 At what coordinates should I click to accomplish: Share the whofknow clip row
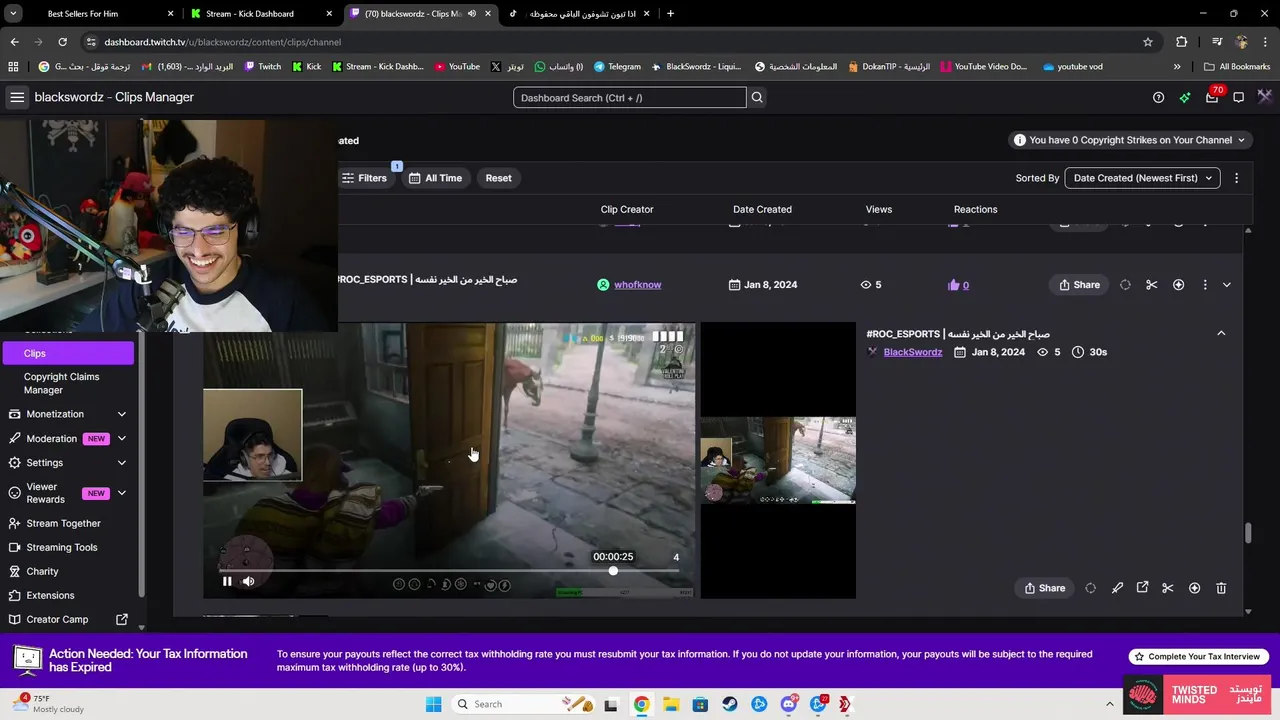tap(1079, 285)
